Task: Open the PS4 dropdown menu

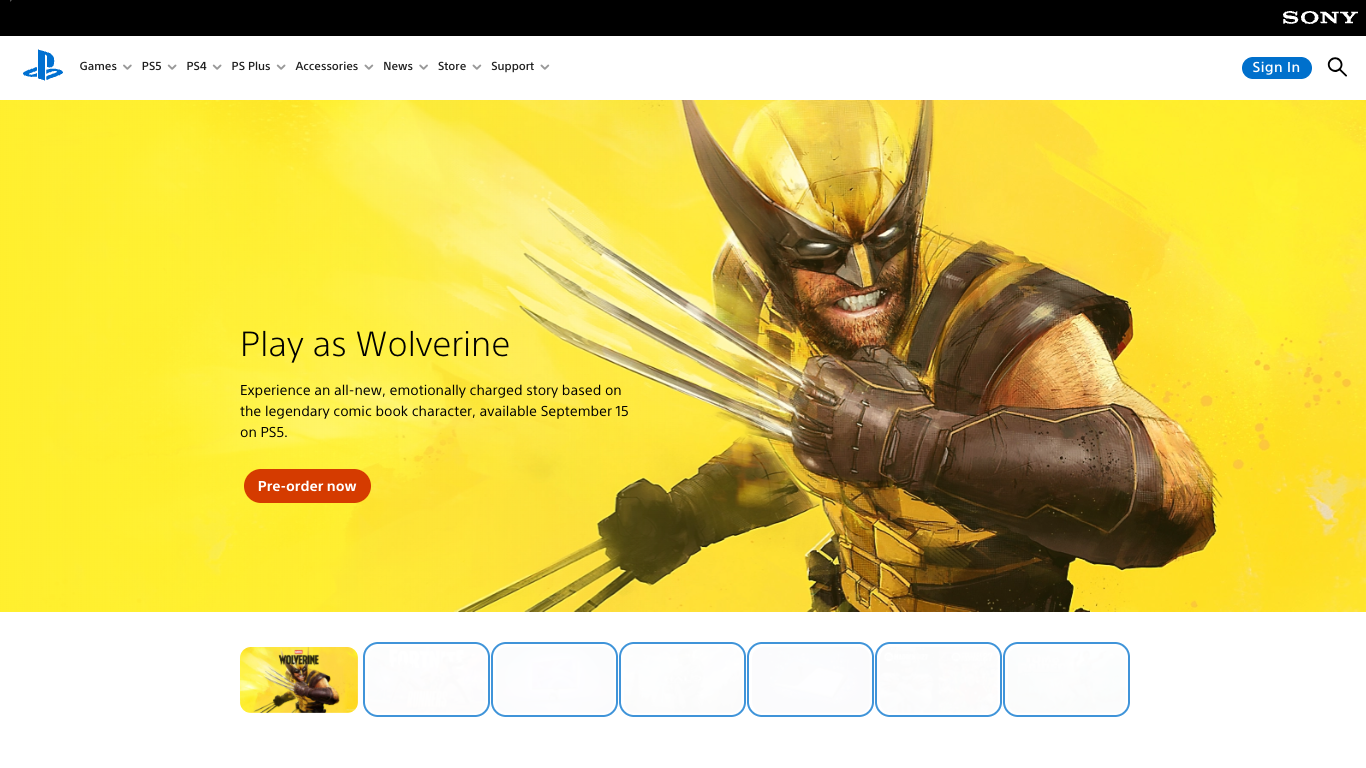Action: click(x=204, y=66)
